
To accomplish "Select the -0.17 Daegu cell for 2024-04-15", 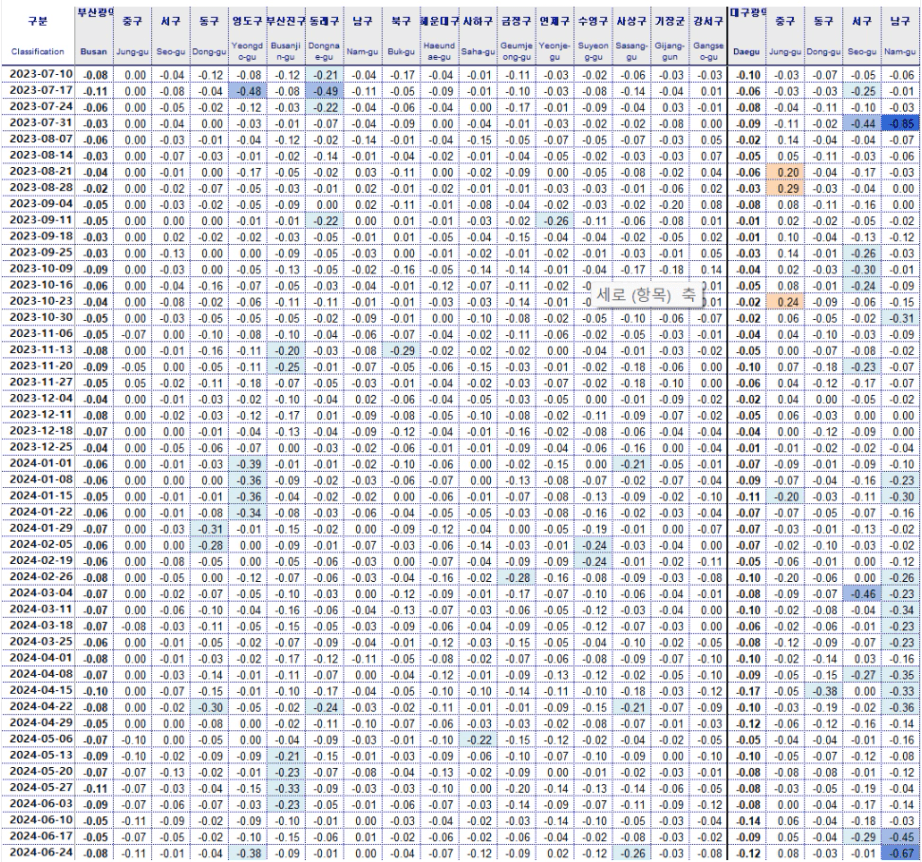I will pos(747,691).
